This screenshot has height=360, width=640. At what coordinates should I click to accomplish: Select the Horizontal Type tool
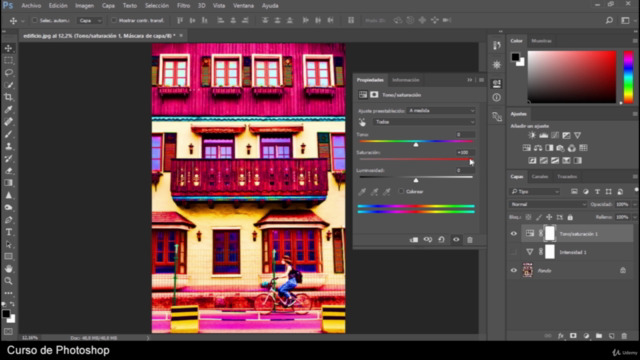pyautogui.click(x=9, y=232)
